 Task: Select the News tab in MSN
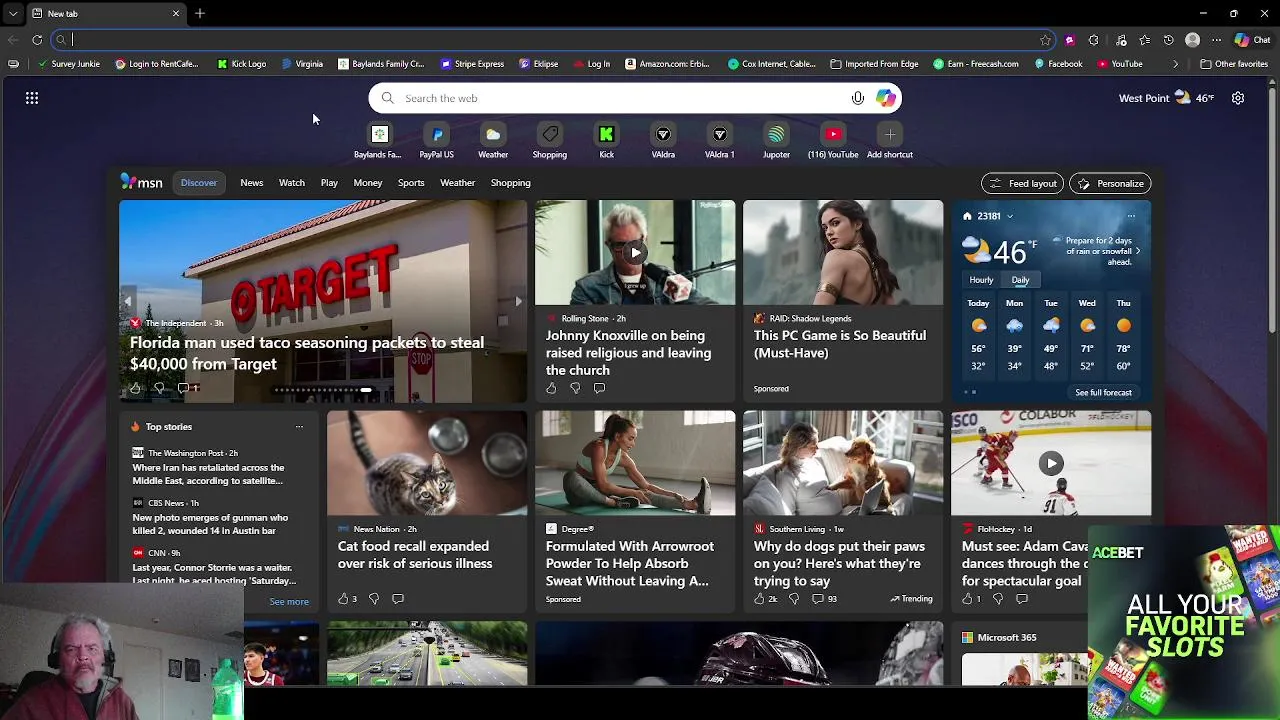point(251,183)
